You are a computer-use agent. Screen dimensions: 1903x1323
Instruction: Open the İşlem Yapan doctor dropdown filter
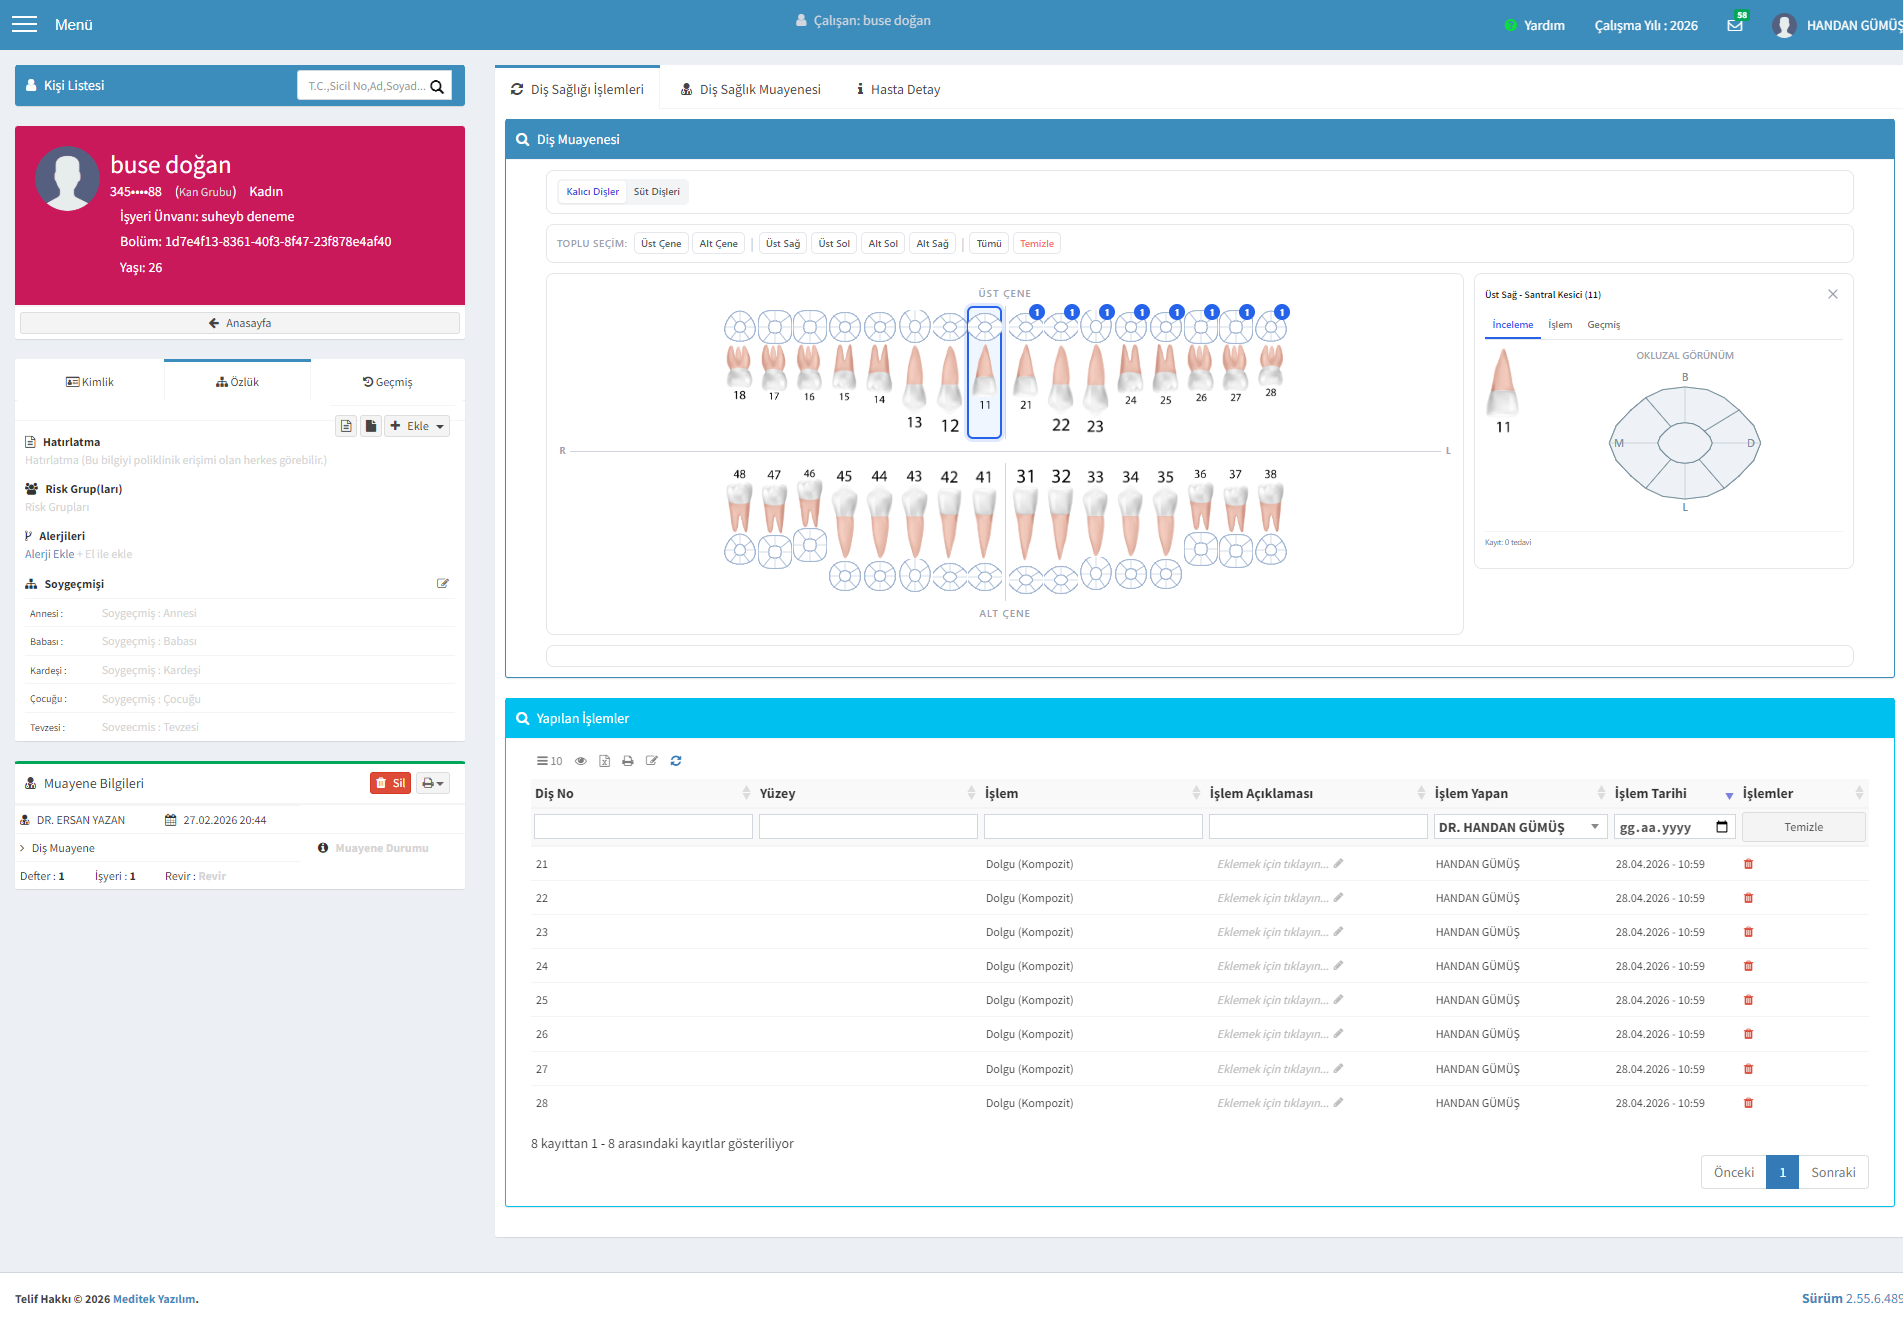(1520, 827)
